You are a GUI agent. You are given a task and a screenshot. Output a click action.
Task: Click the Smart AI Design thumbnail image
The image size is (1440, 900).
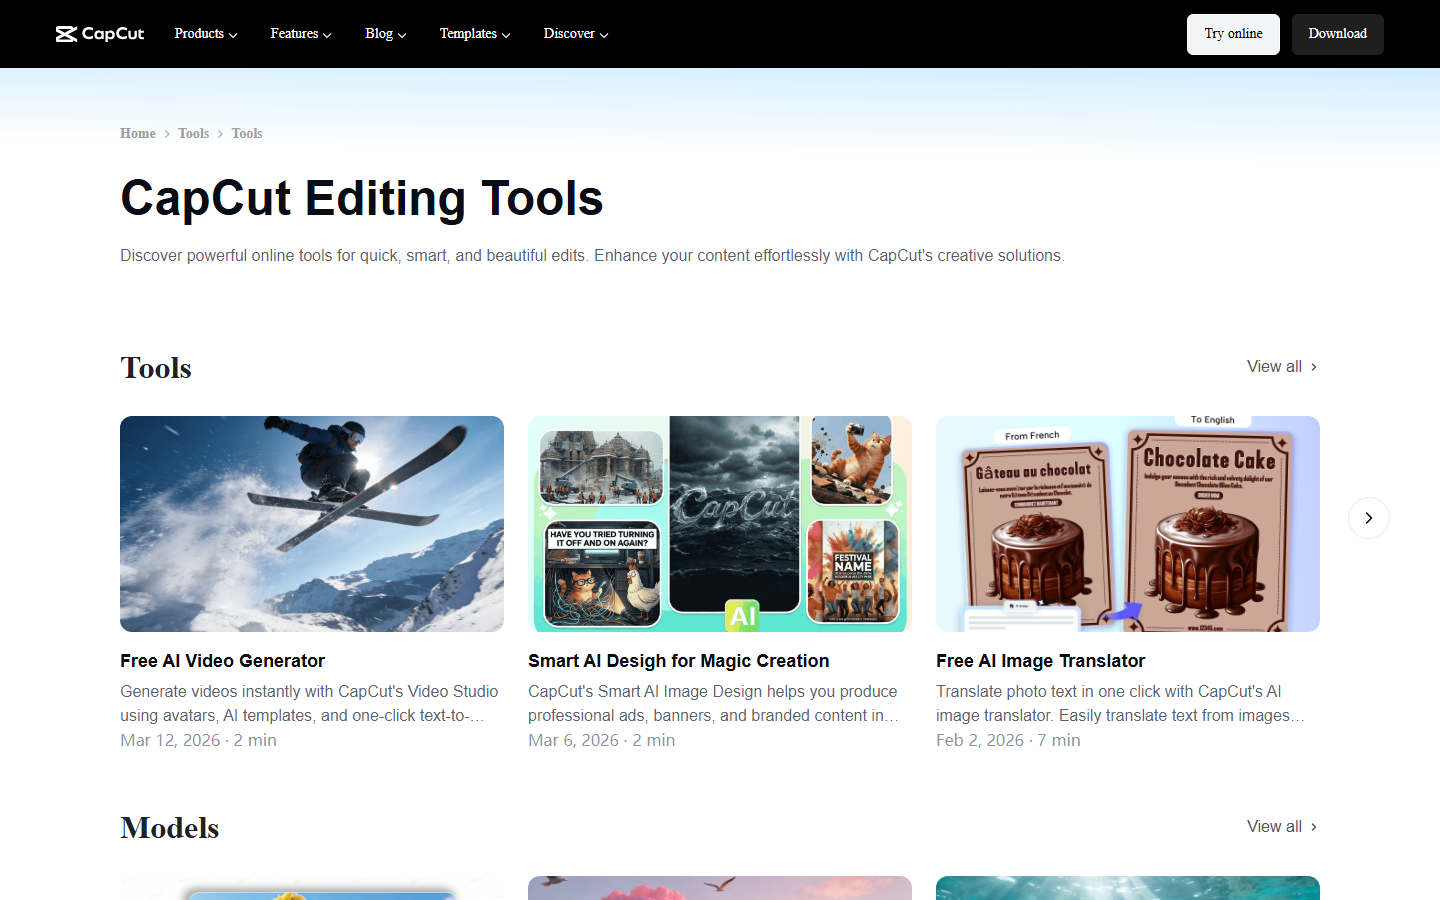[x=719, y=524]
